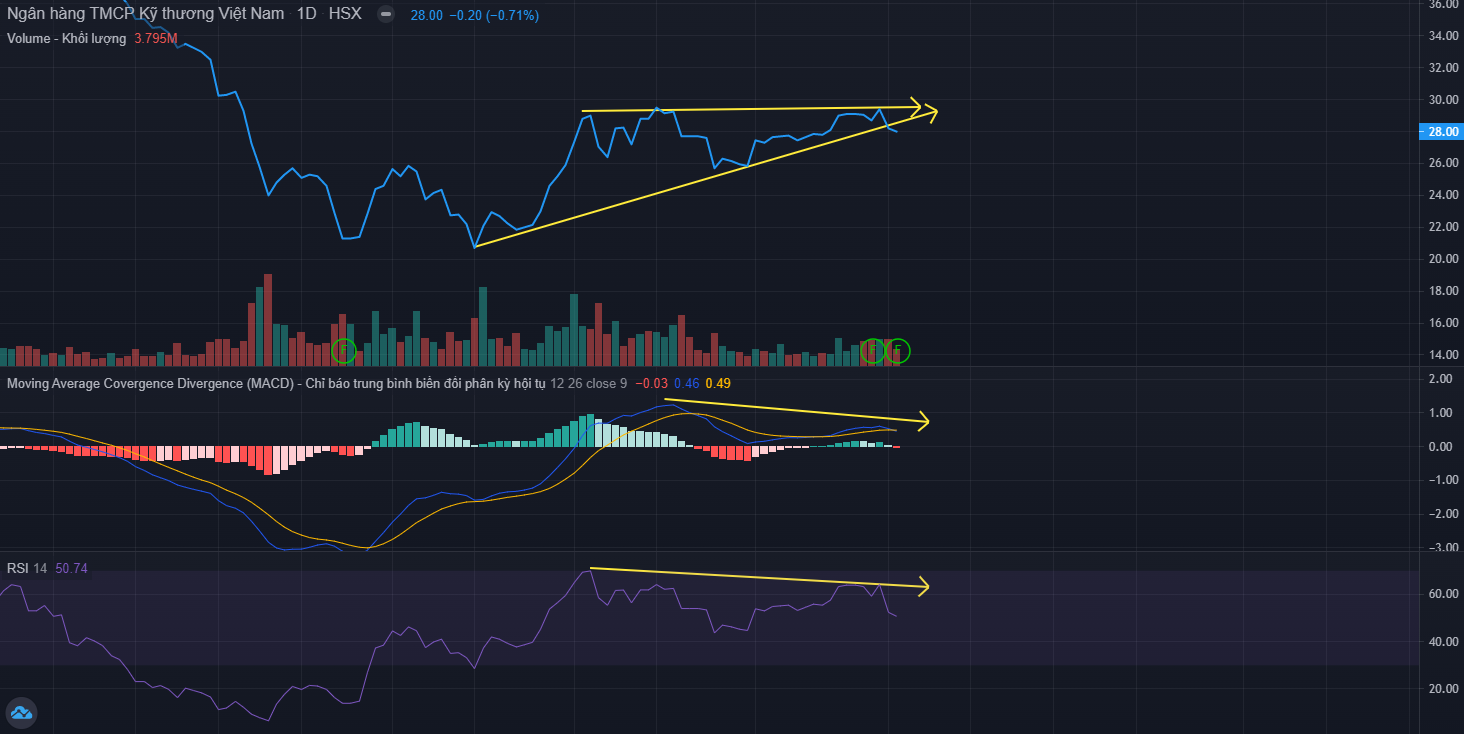Click the RSI 14 indicator label

click(x=27, y=568)
